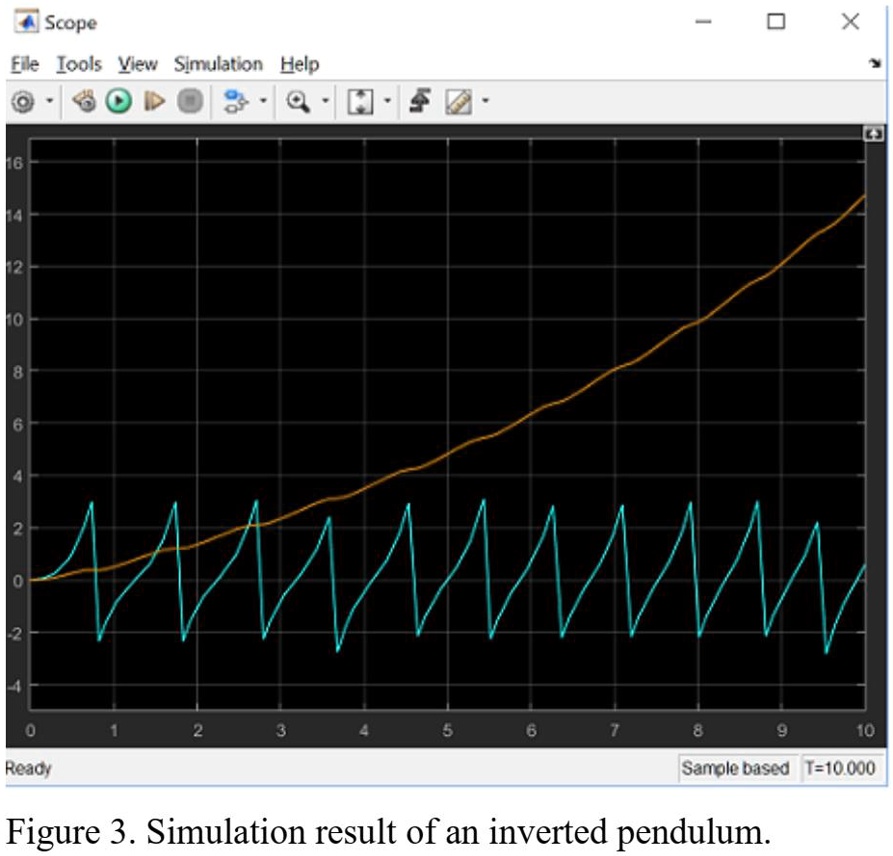Open the View menu
Viewport: 893px width, 856px height.
[137, 63]
